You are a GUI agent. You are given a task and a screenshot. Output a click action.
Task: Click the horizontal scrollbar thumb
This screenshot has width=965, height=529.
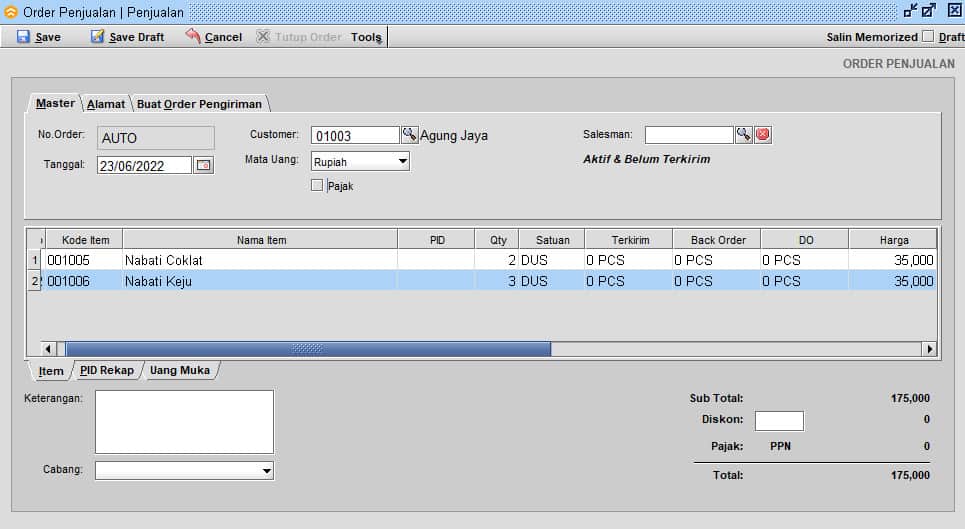308,349
